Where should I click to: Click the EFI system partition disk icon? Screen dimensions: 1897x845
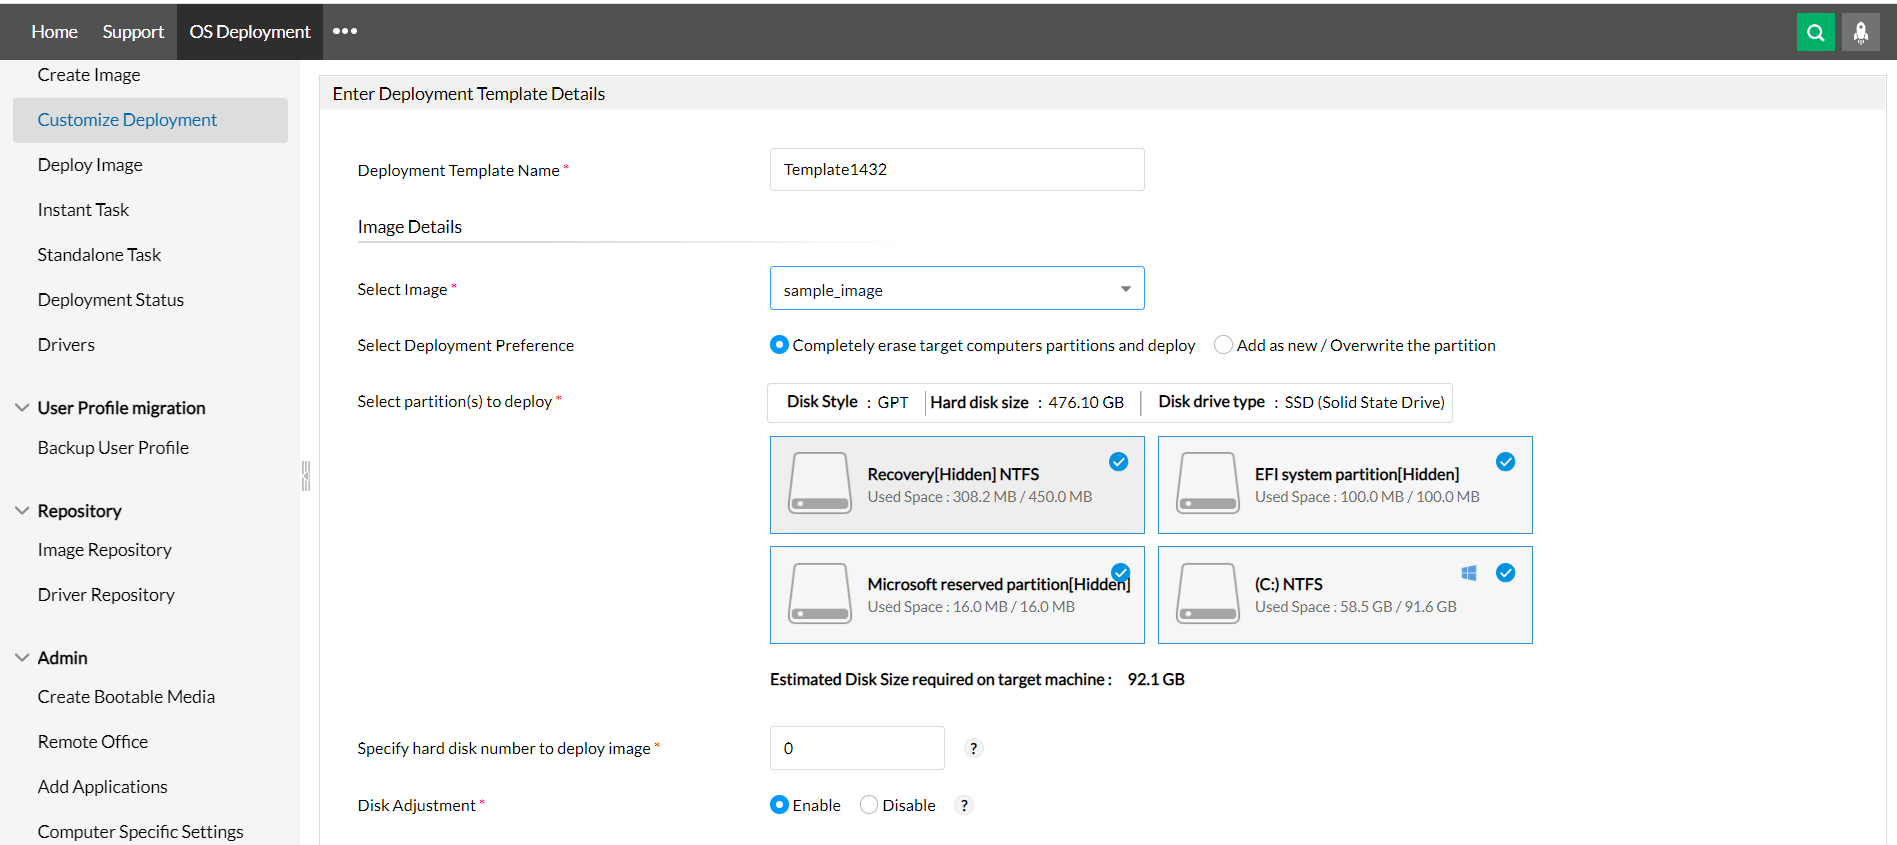click(x=1208, y=483)
